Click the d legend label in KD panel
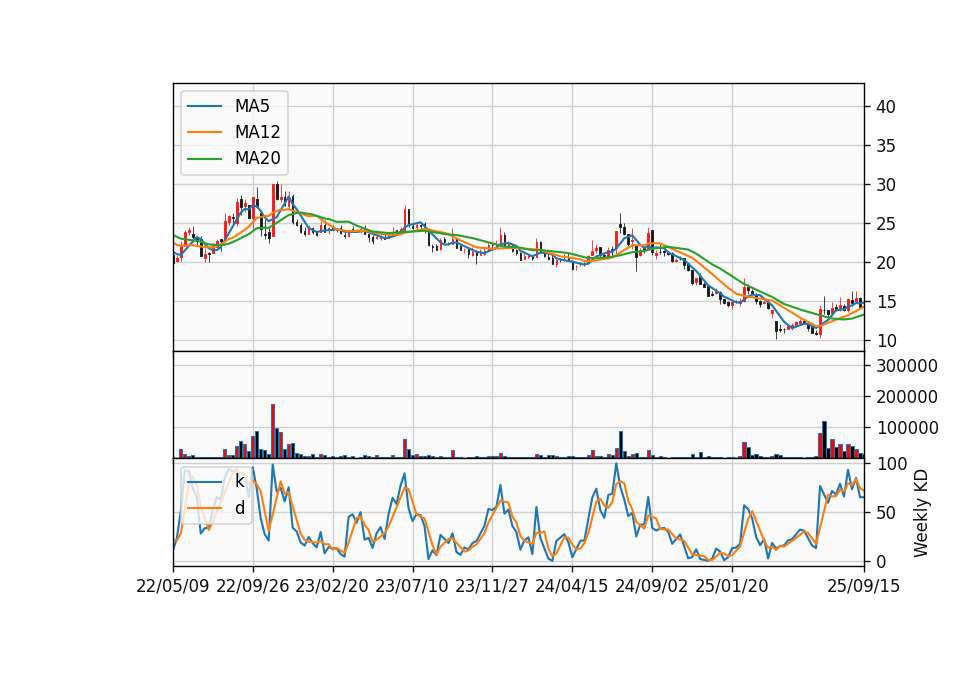Viewport: 960px width, 690px height. pos(239,508)
